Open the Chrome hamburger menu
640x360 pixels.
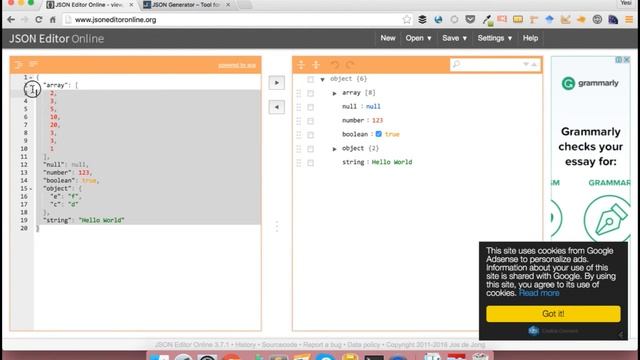(x=629, y=20)
